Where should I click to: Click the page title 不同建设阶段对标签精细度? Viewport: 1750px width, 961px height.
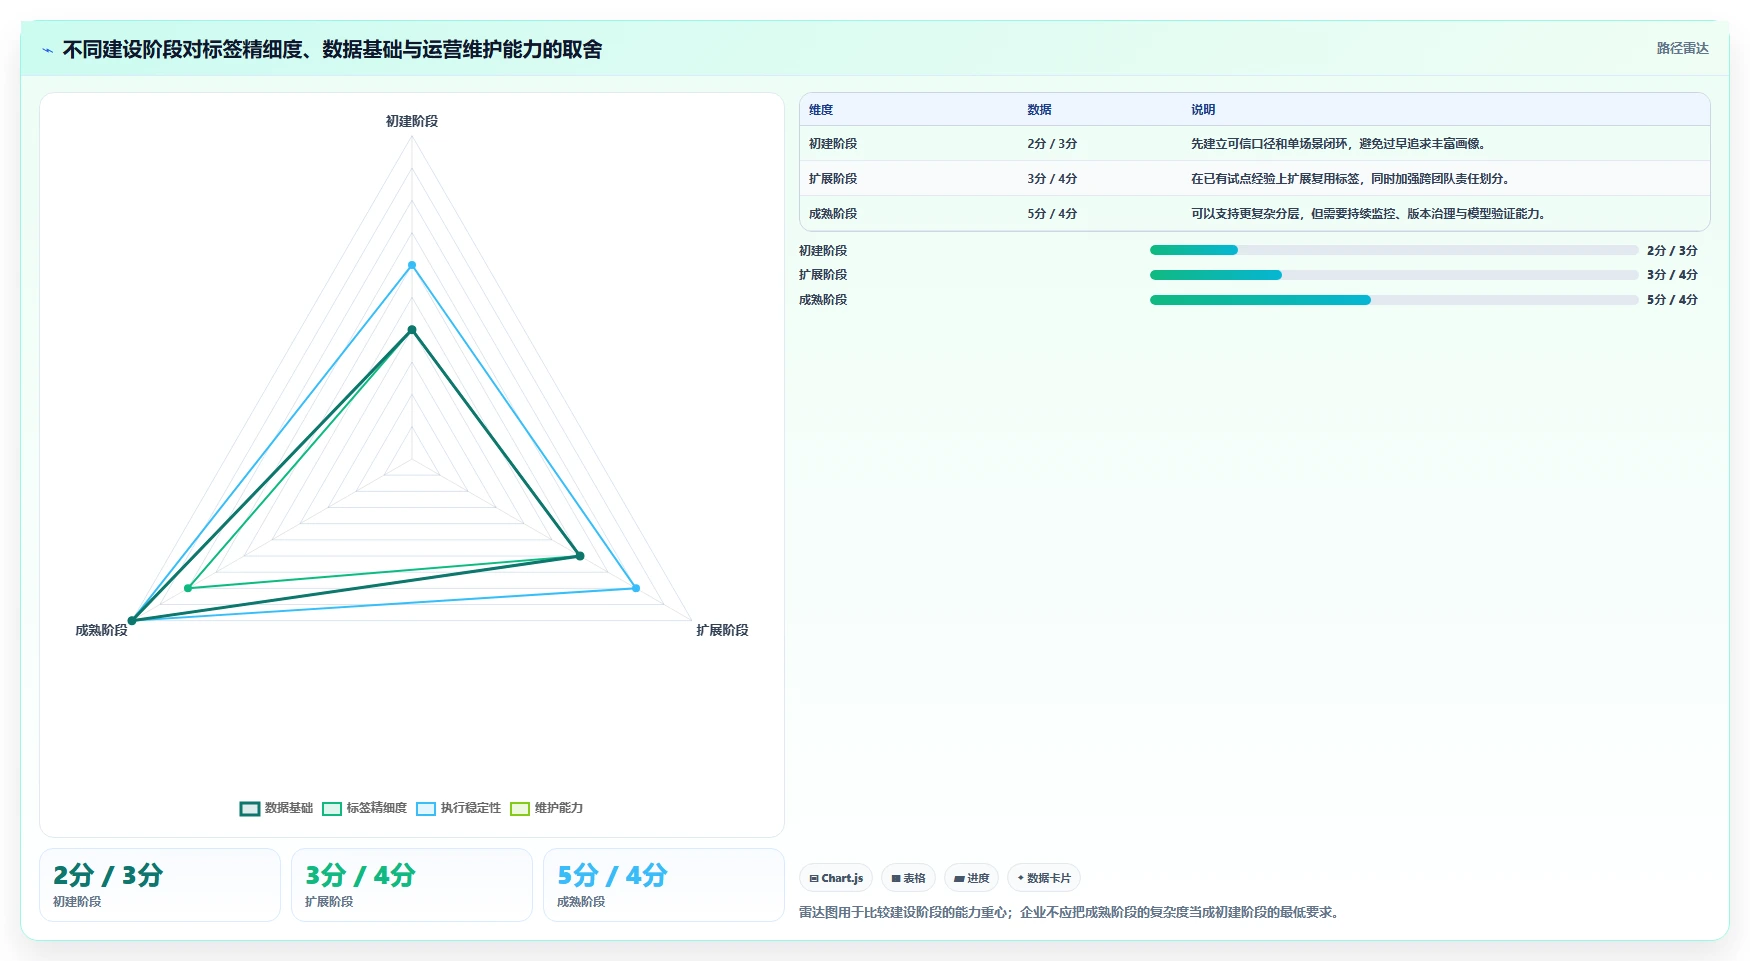click(x=332, y=50)
